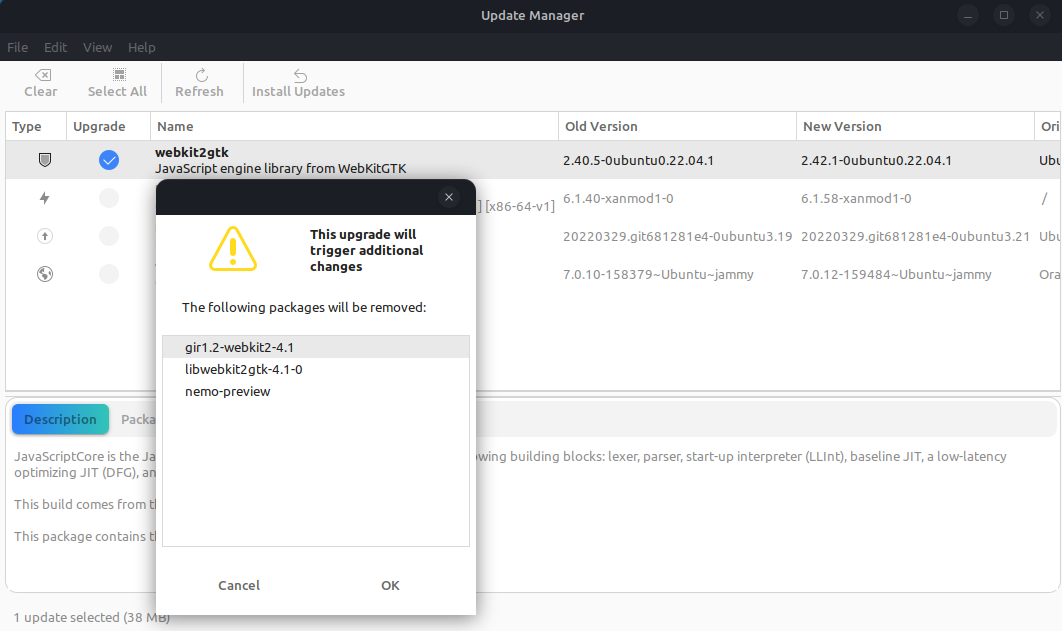
Task: Open the Edit menu
Action: (55, 47)
